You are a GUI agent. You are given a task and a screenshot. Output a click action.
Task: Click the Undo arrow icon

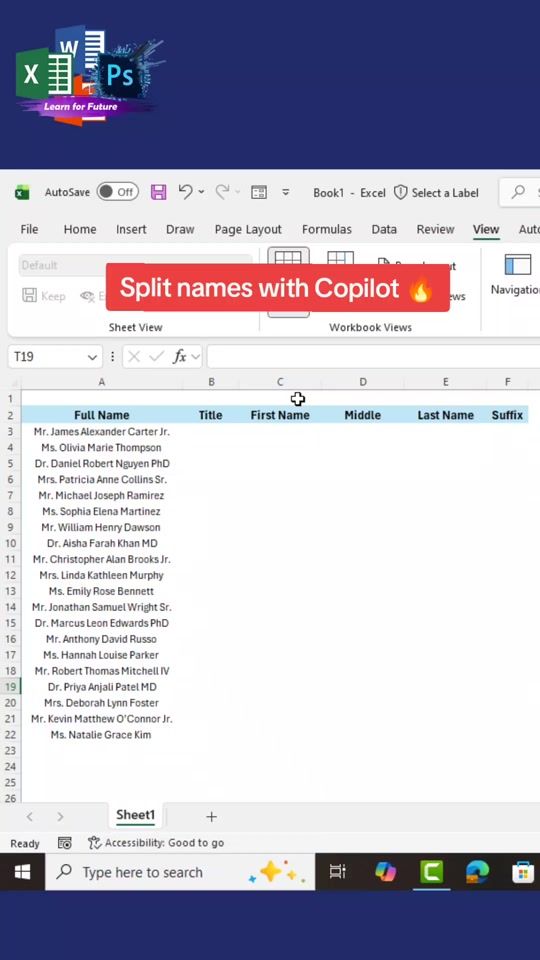186,192
